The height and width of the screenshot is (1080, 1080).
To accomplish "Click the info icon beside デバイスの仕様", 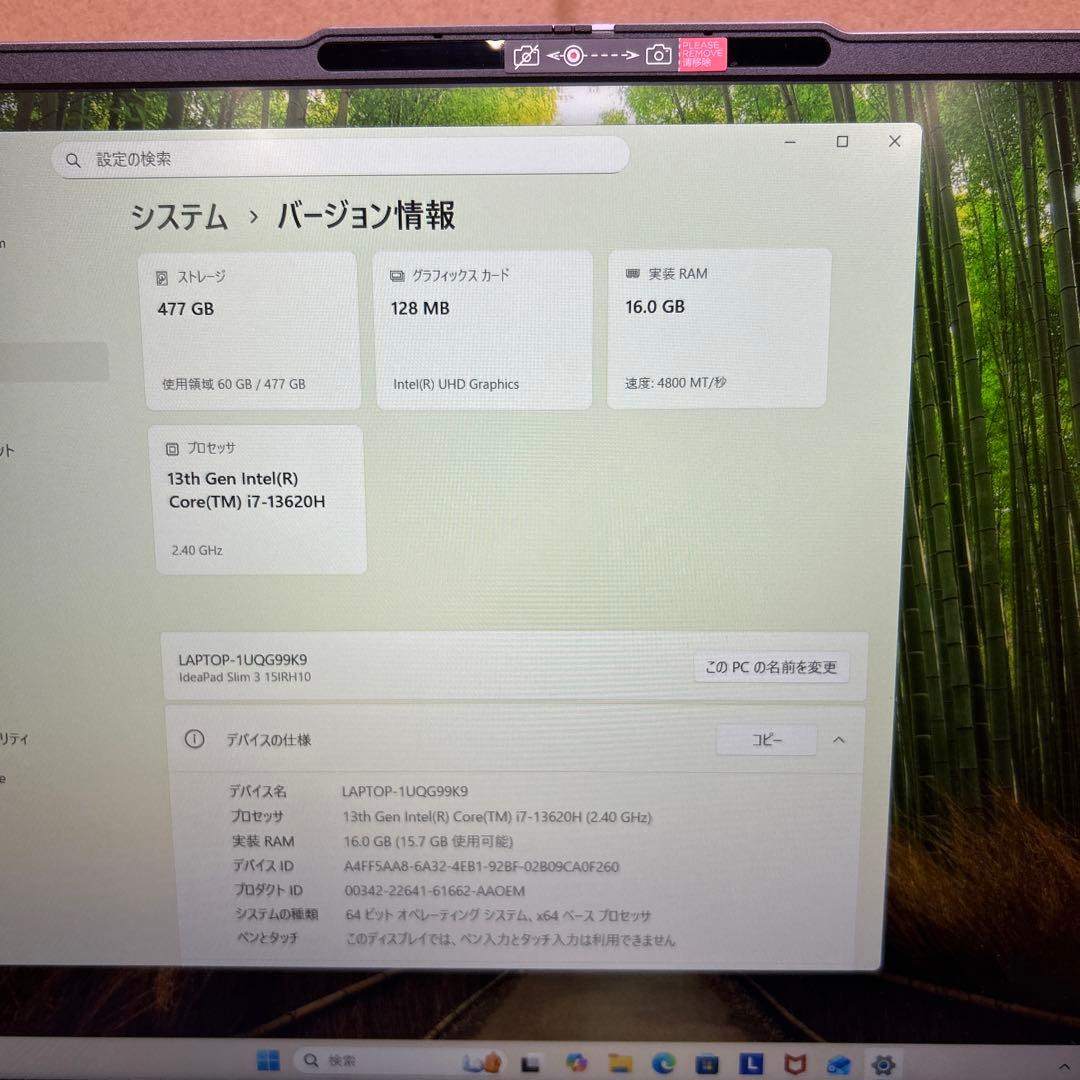I will 194,739.
